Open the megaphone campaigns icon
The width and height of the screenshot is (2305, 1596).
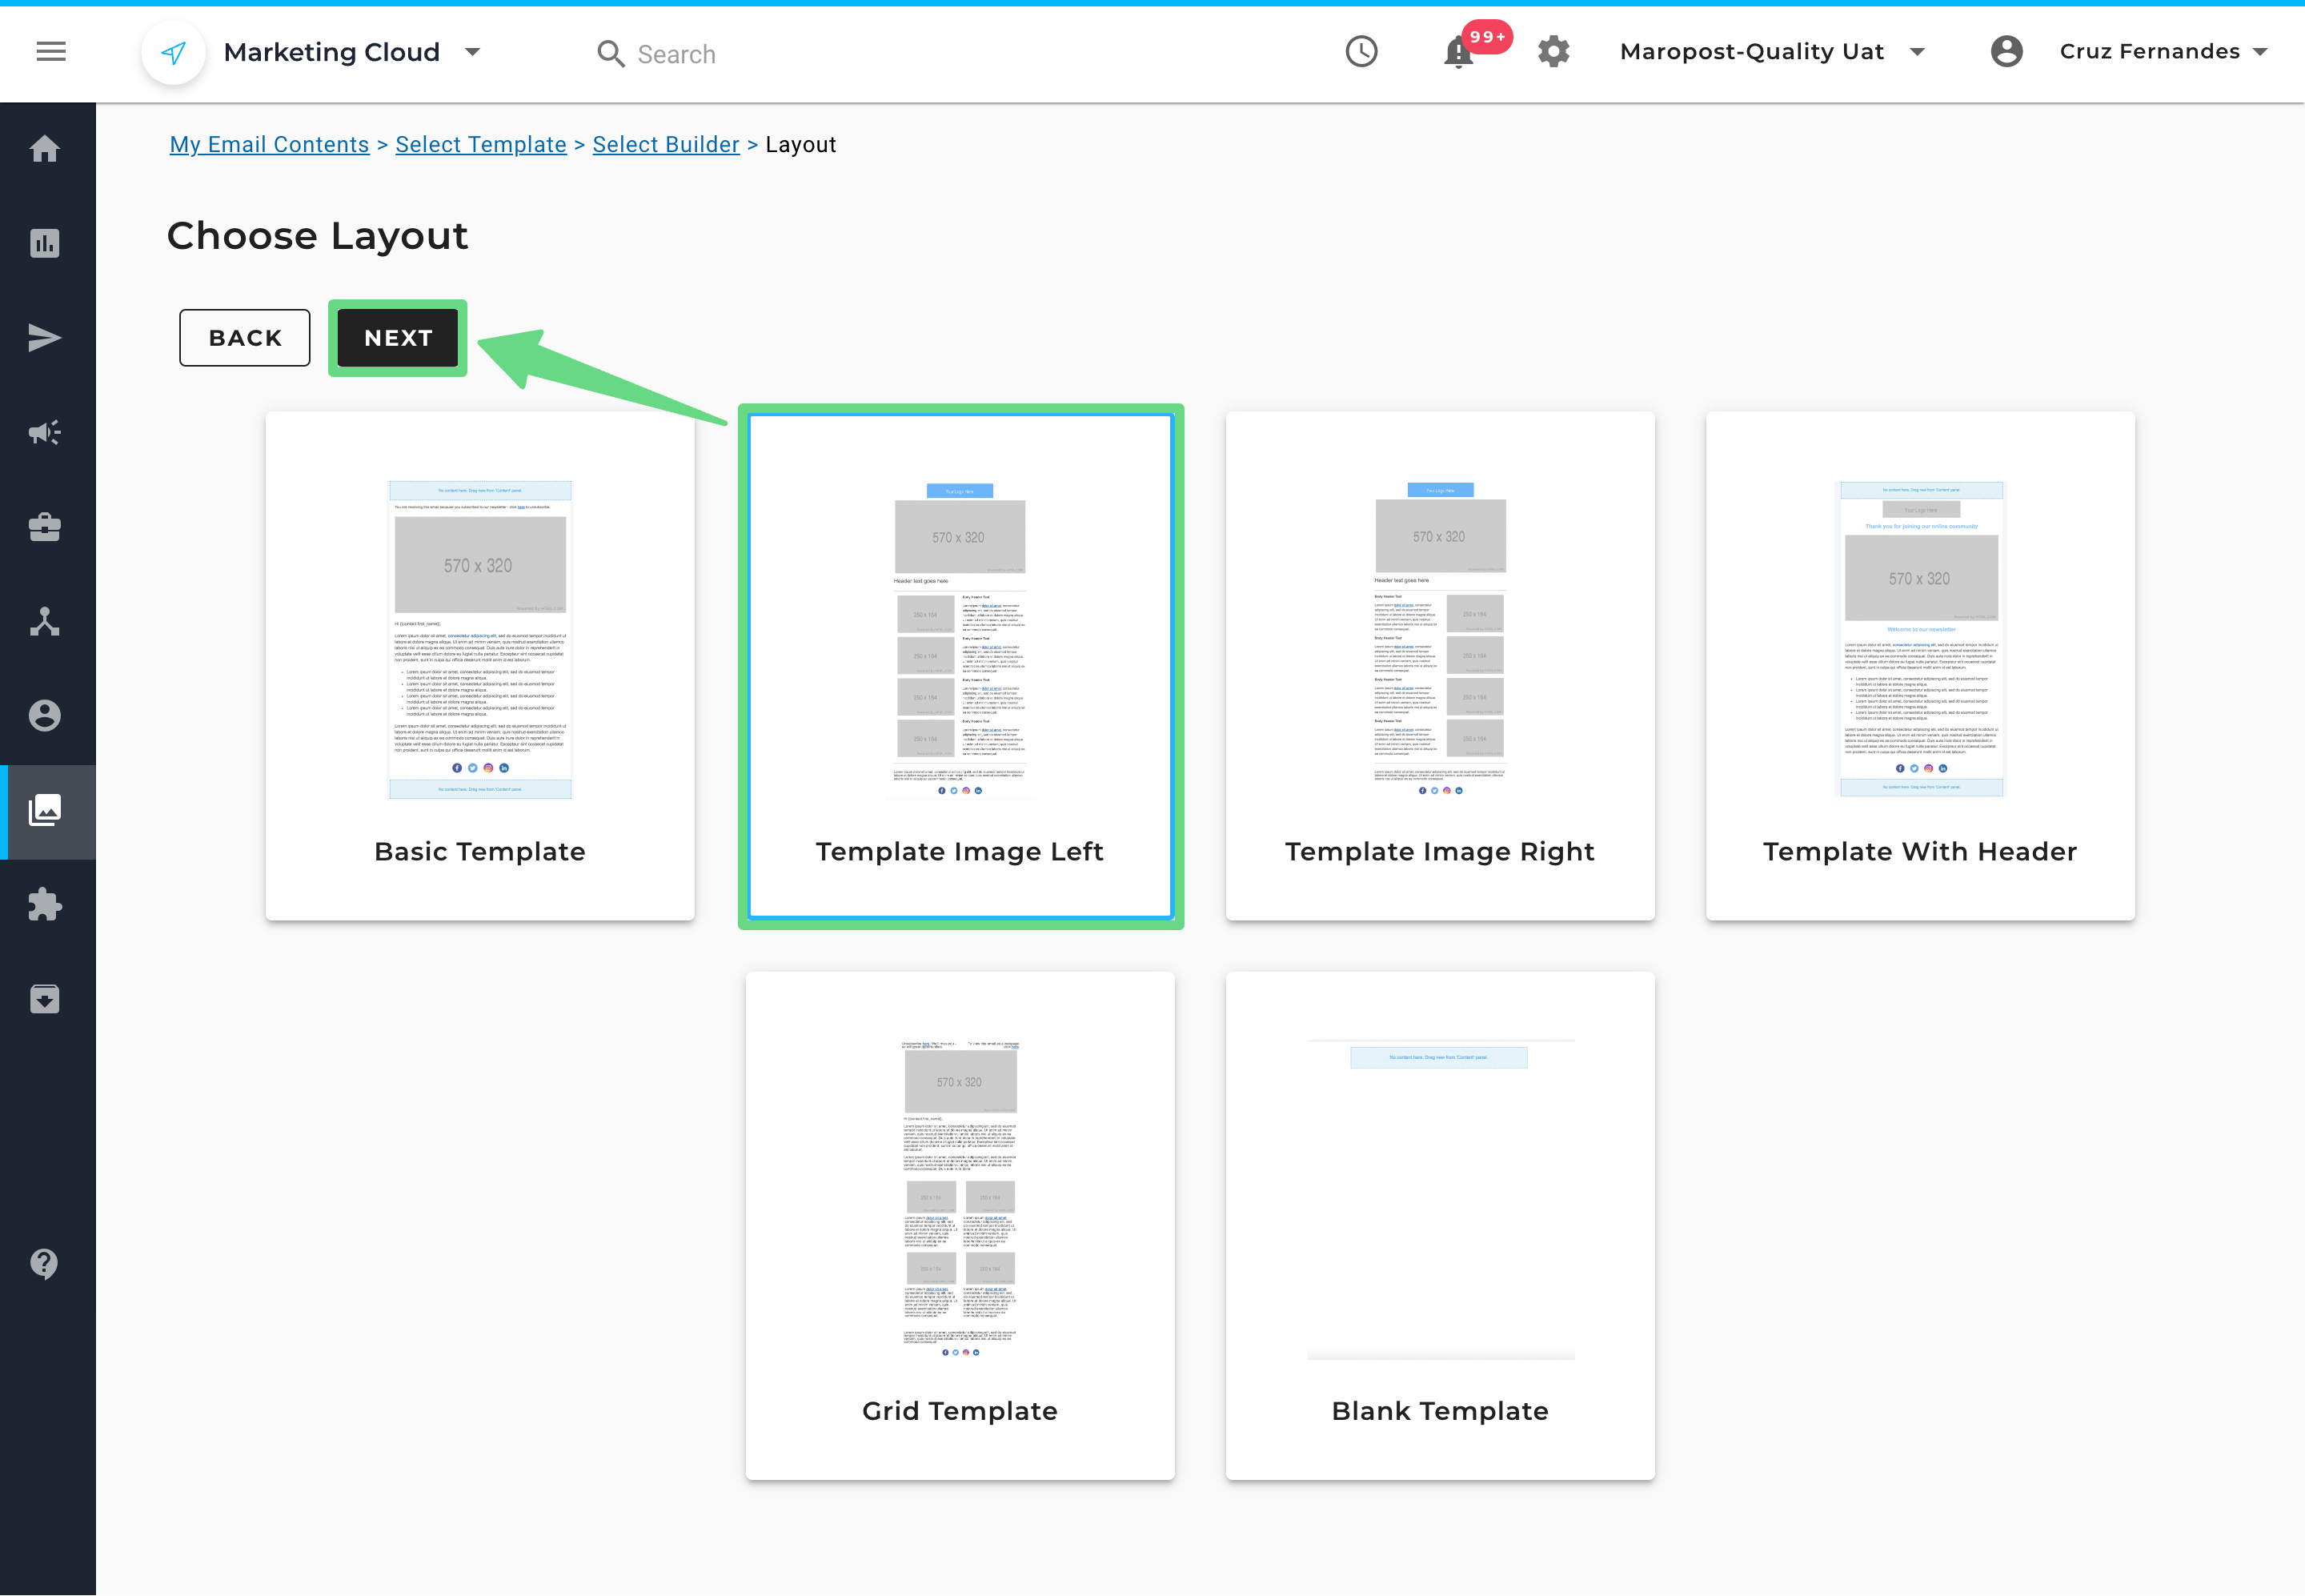coord(45,432)
